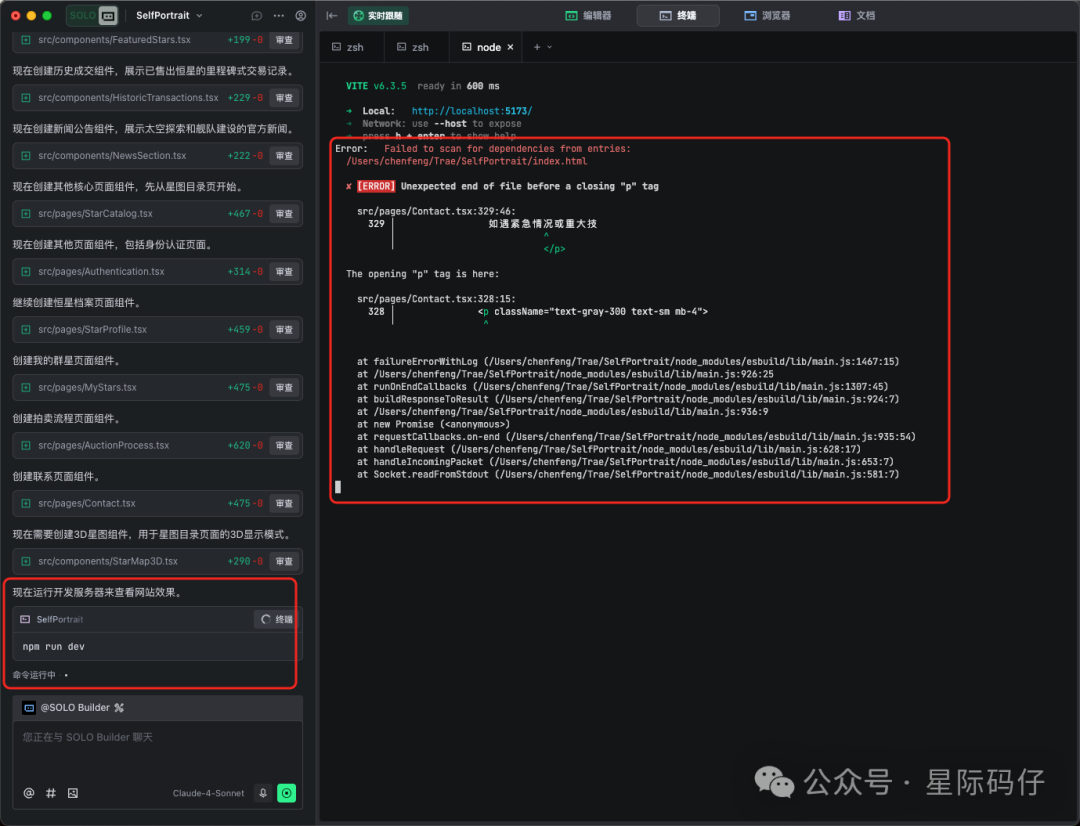Screen dimensions: 1080x826
Task: Attach an image using the picture icon
Action: point(72,792)
